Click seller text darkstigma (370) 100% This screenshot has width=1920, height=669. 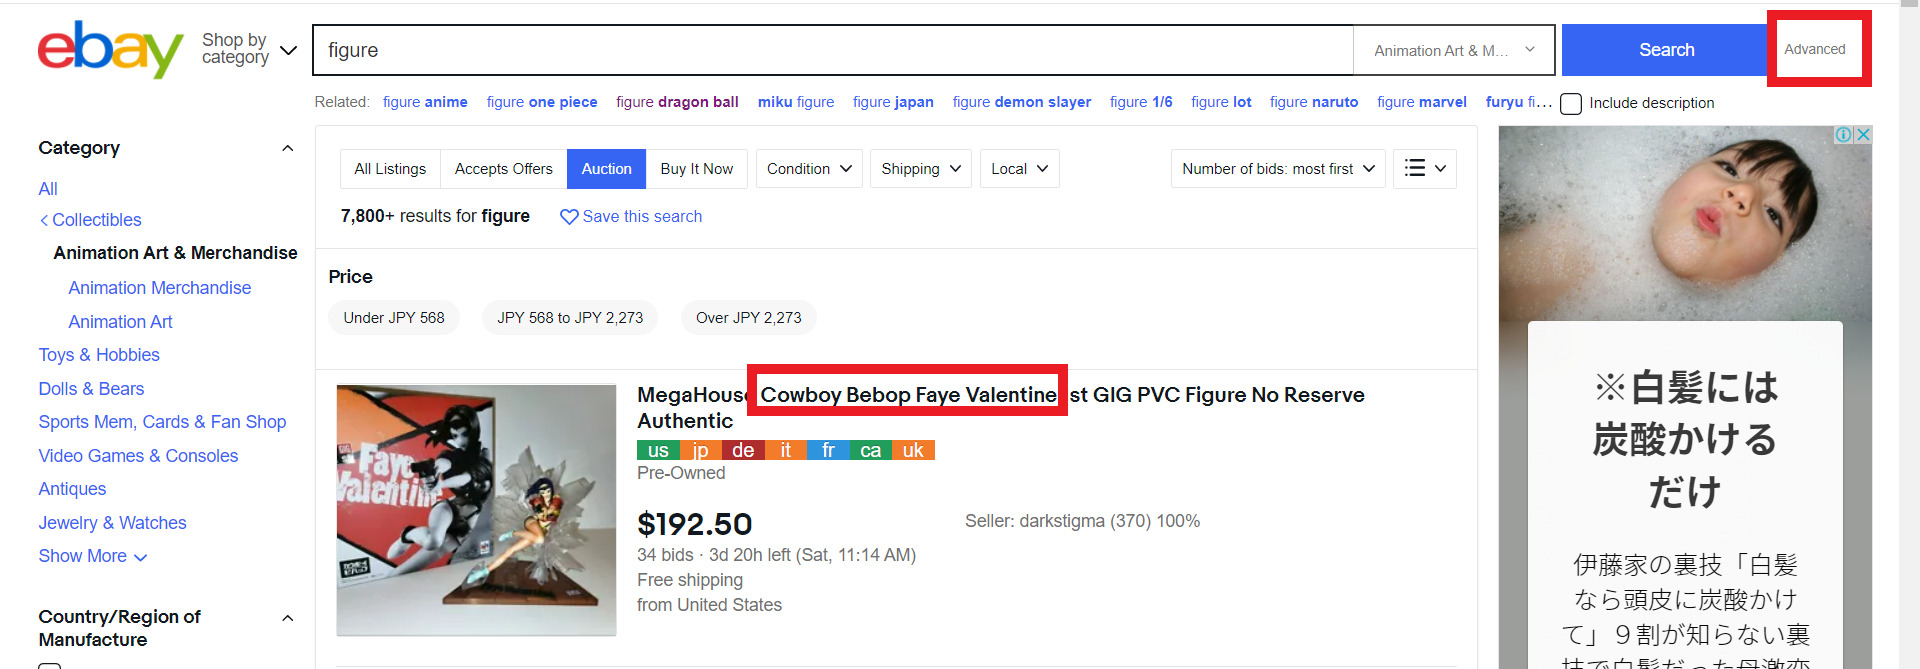point(1082,521)
